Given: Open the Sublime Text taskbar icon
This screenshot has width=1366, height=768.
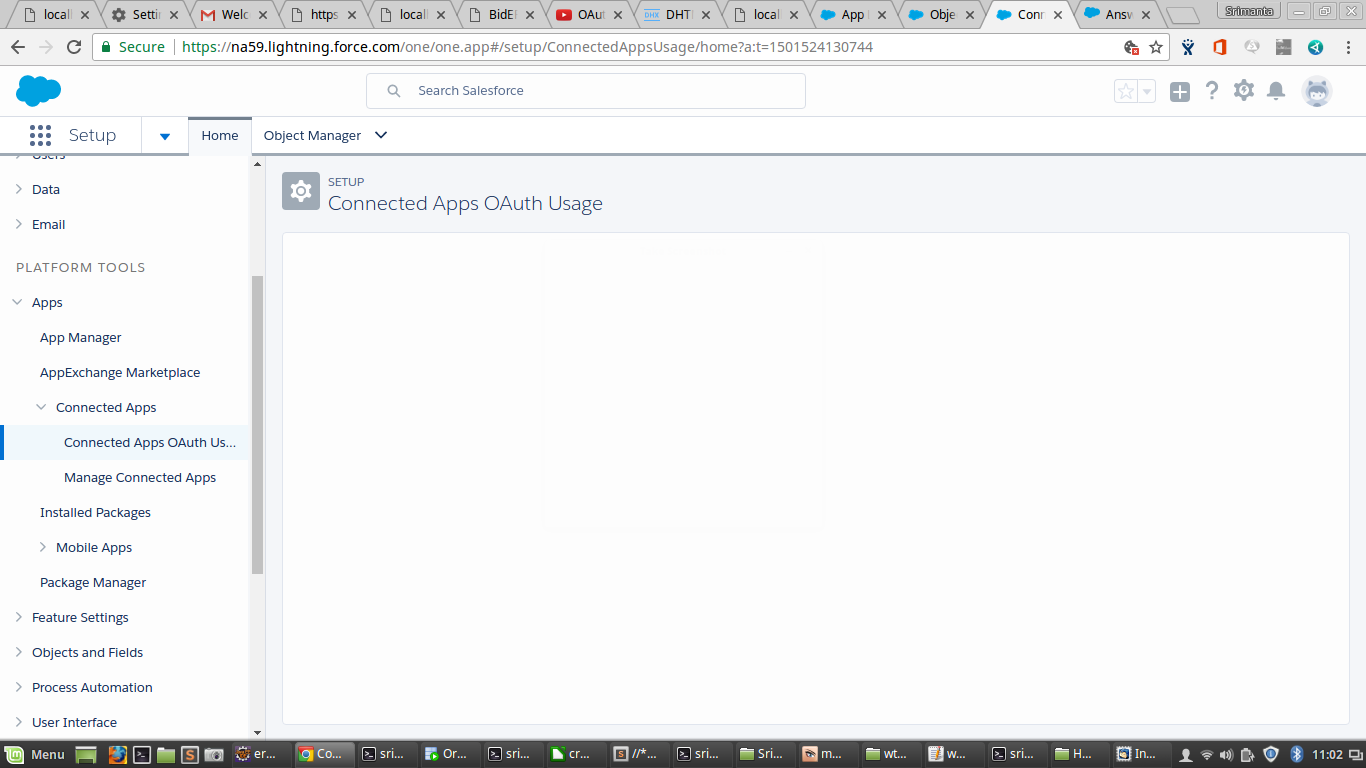Looking at the screenshot, I should pos(191,754).
